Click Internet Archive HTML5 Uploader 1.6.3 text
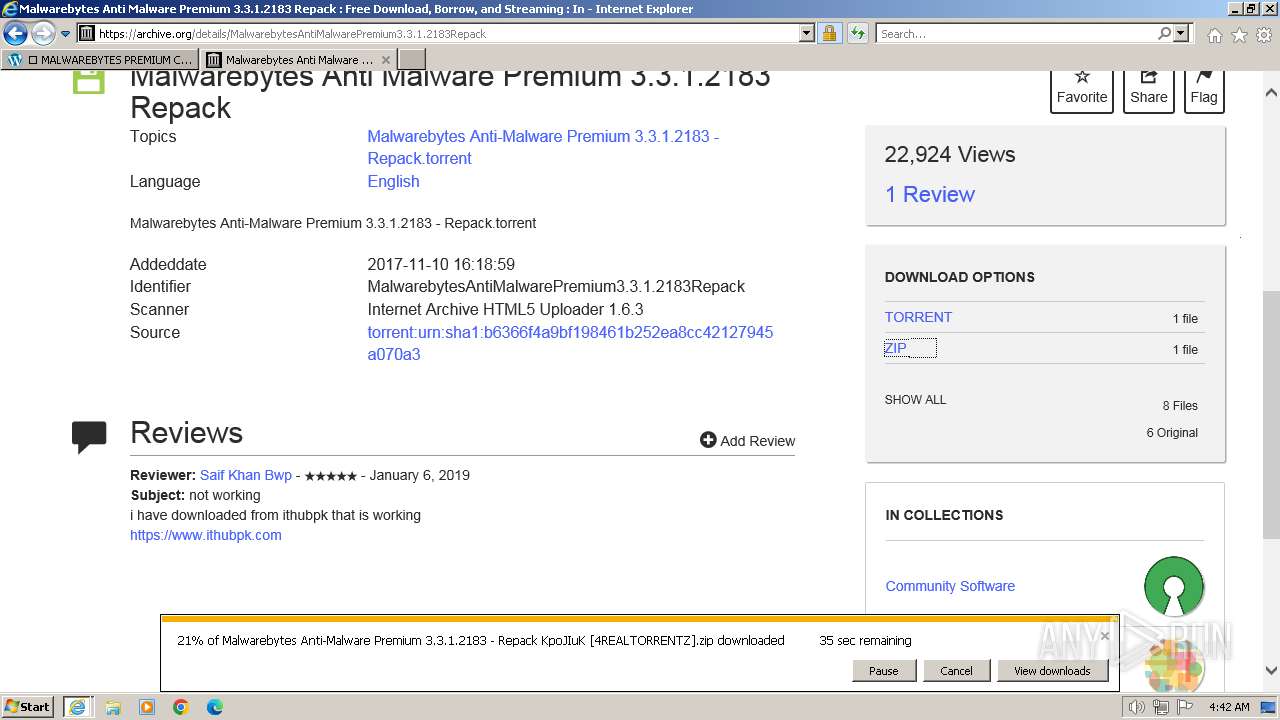This screenshot has height=720, width=1280. click(x=505, y=309)
